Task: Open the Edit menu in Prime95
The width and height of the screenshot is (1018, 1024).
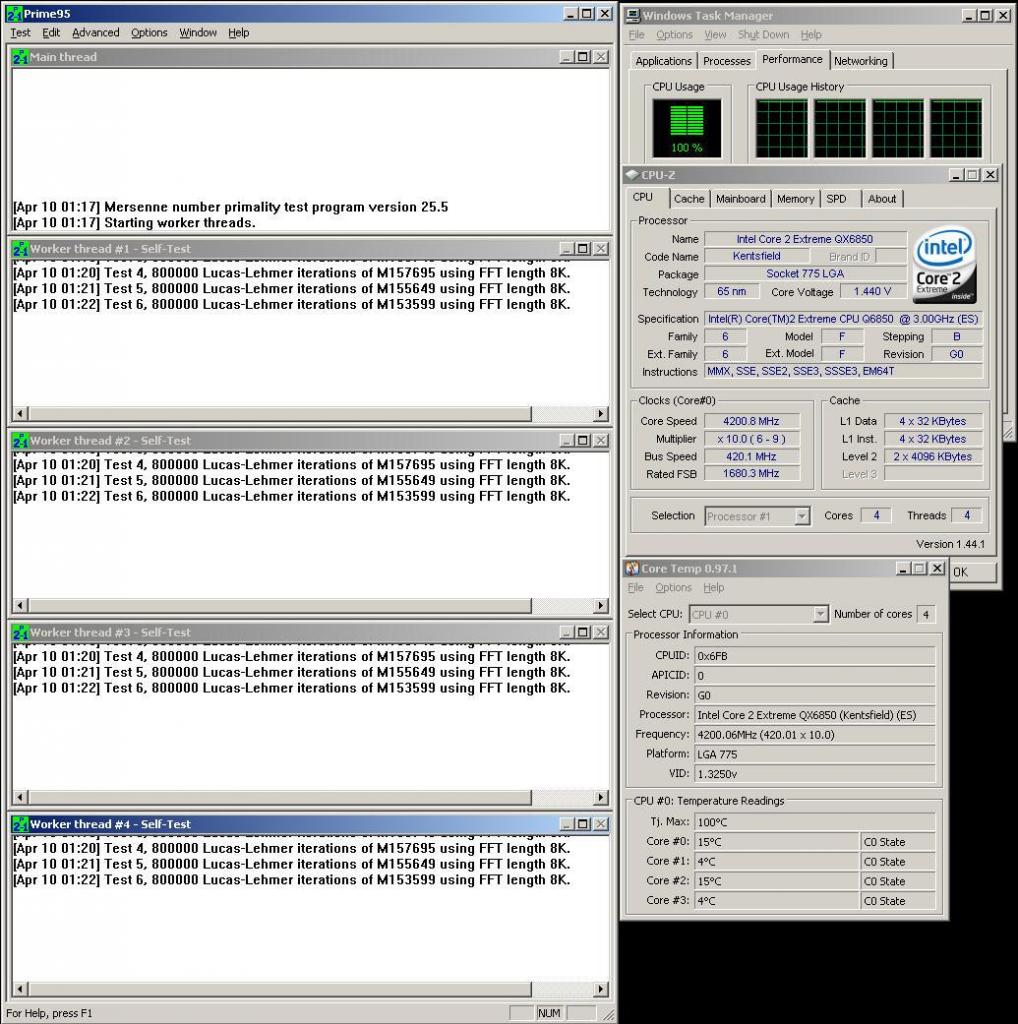Action: coord(51,33)
